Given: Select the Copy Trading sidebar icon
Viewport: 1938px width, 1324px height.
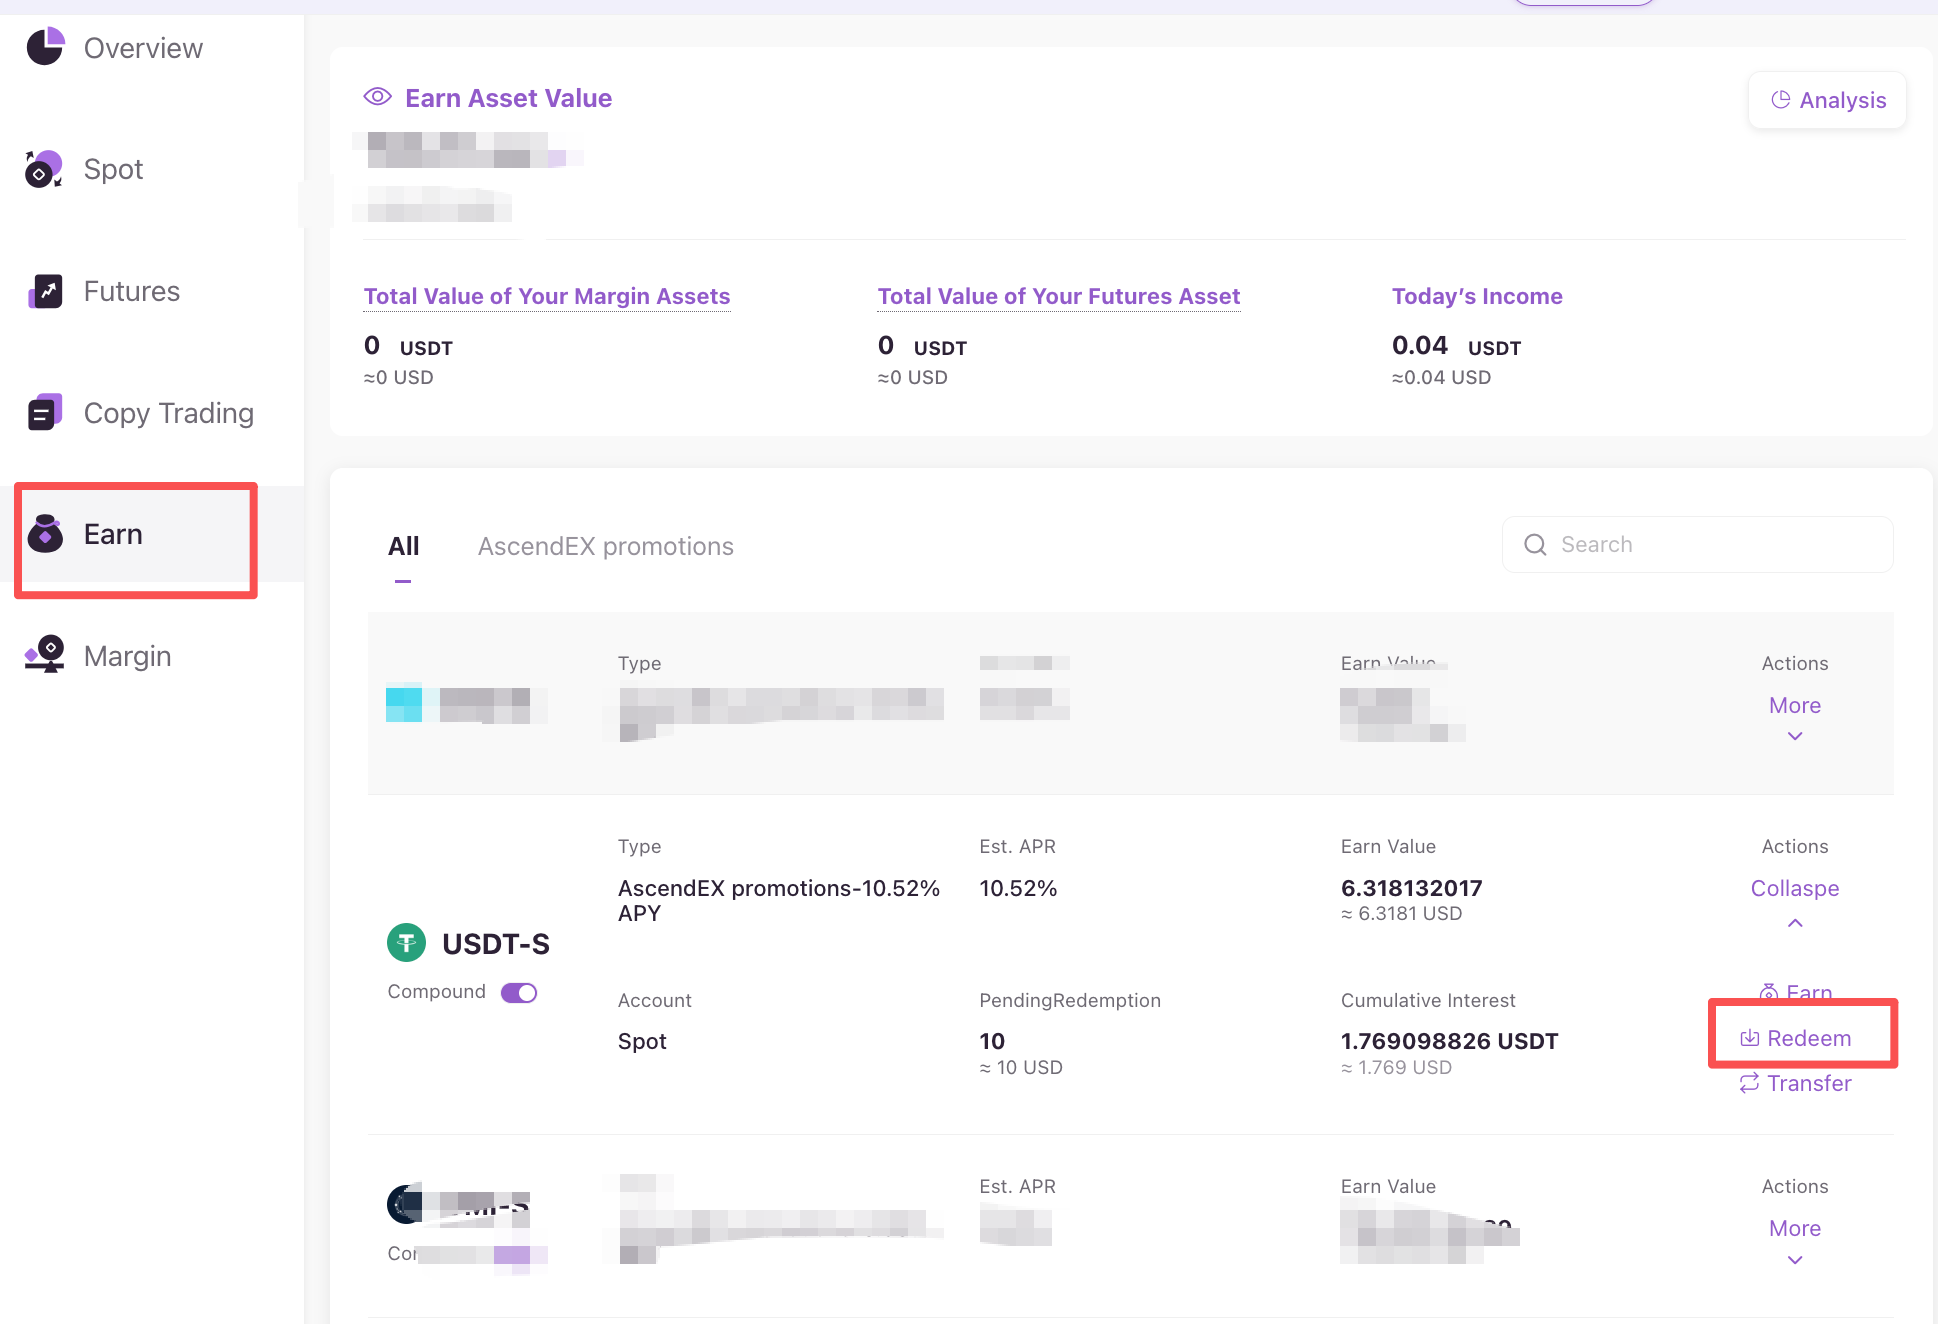Looking at the screenshot, I should 45,412.
